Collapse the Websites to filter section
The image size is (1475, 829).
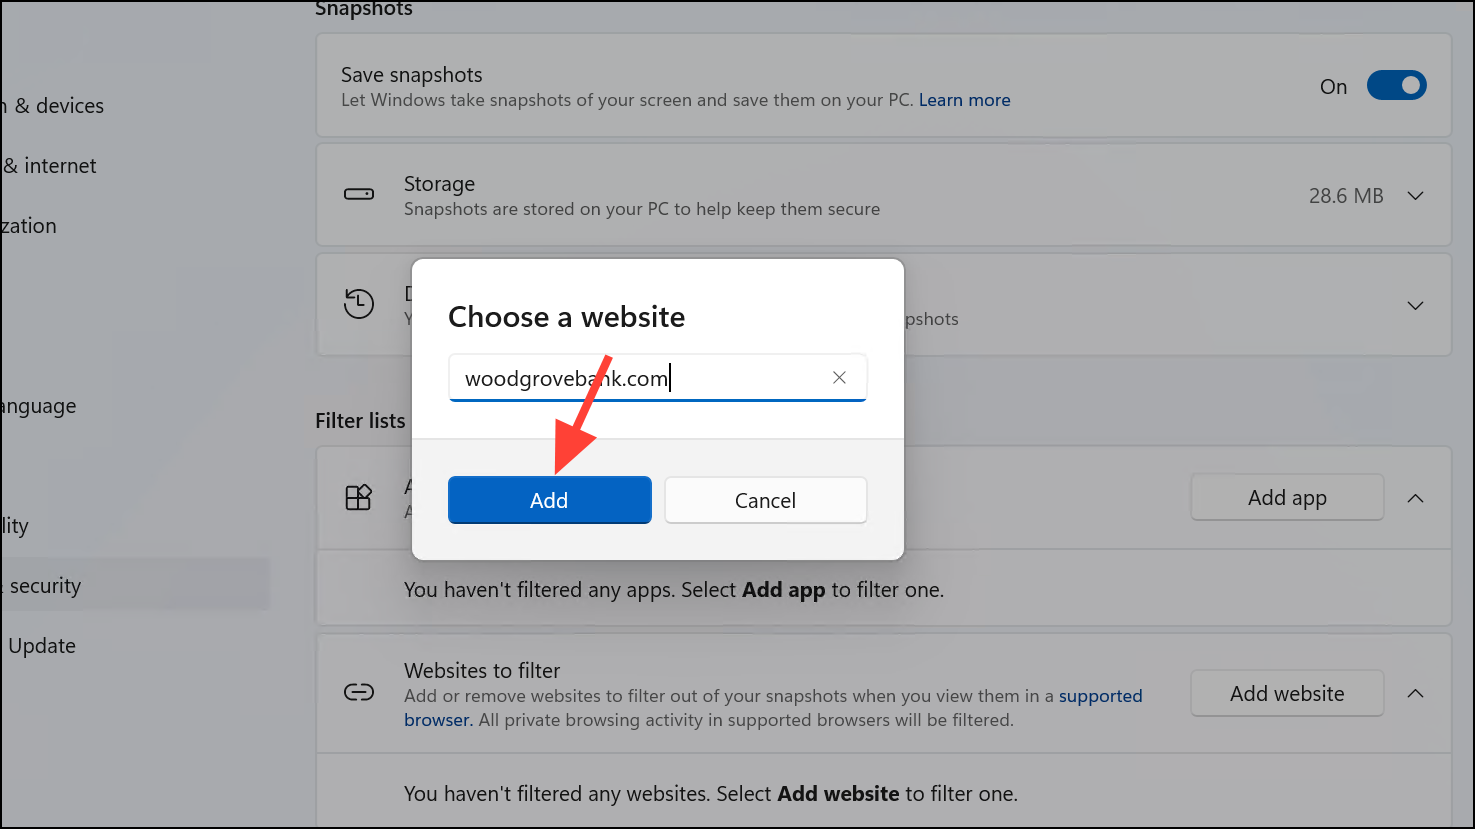[x=1416, y=691]
